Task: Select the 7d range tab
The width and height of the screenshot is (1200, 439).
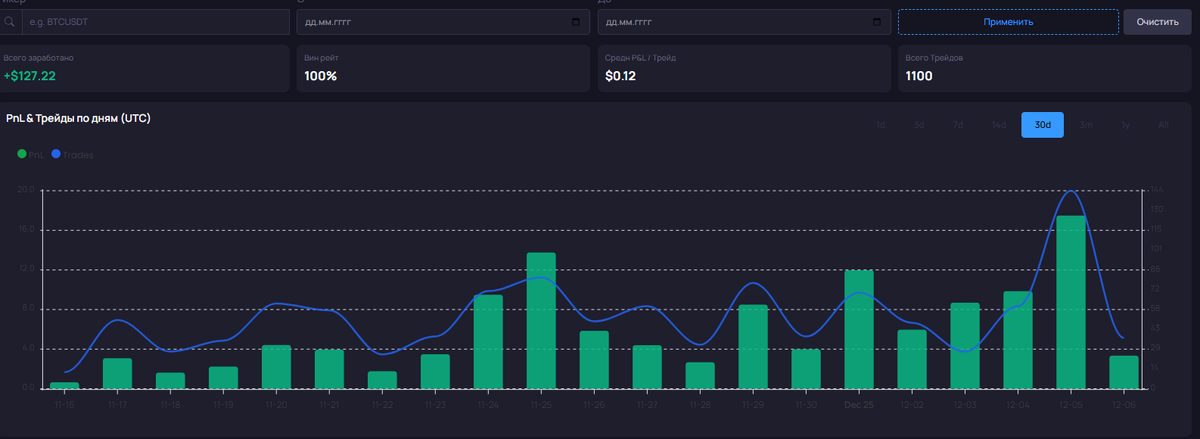Action: [x=958, y=125]
